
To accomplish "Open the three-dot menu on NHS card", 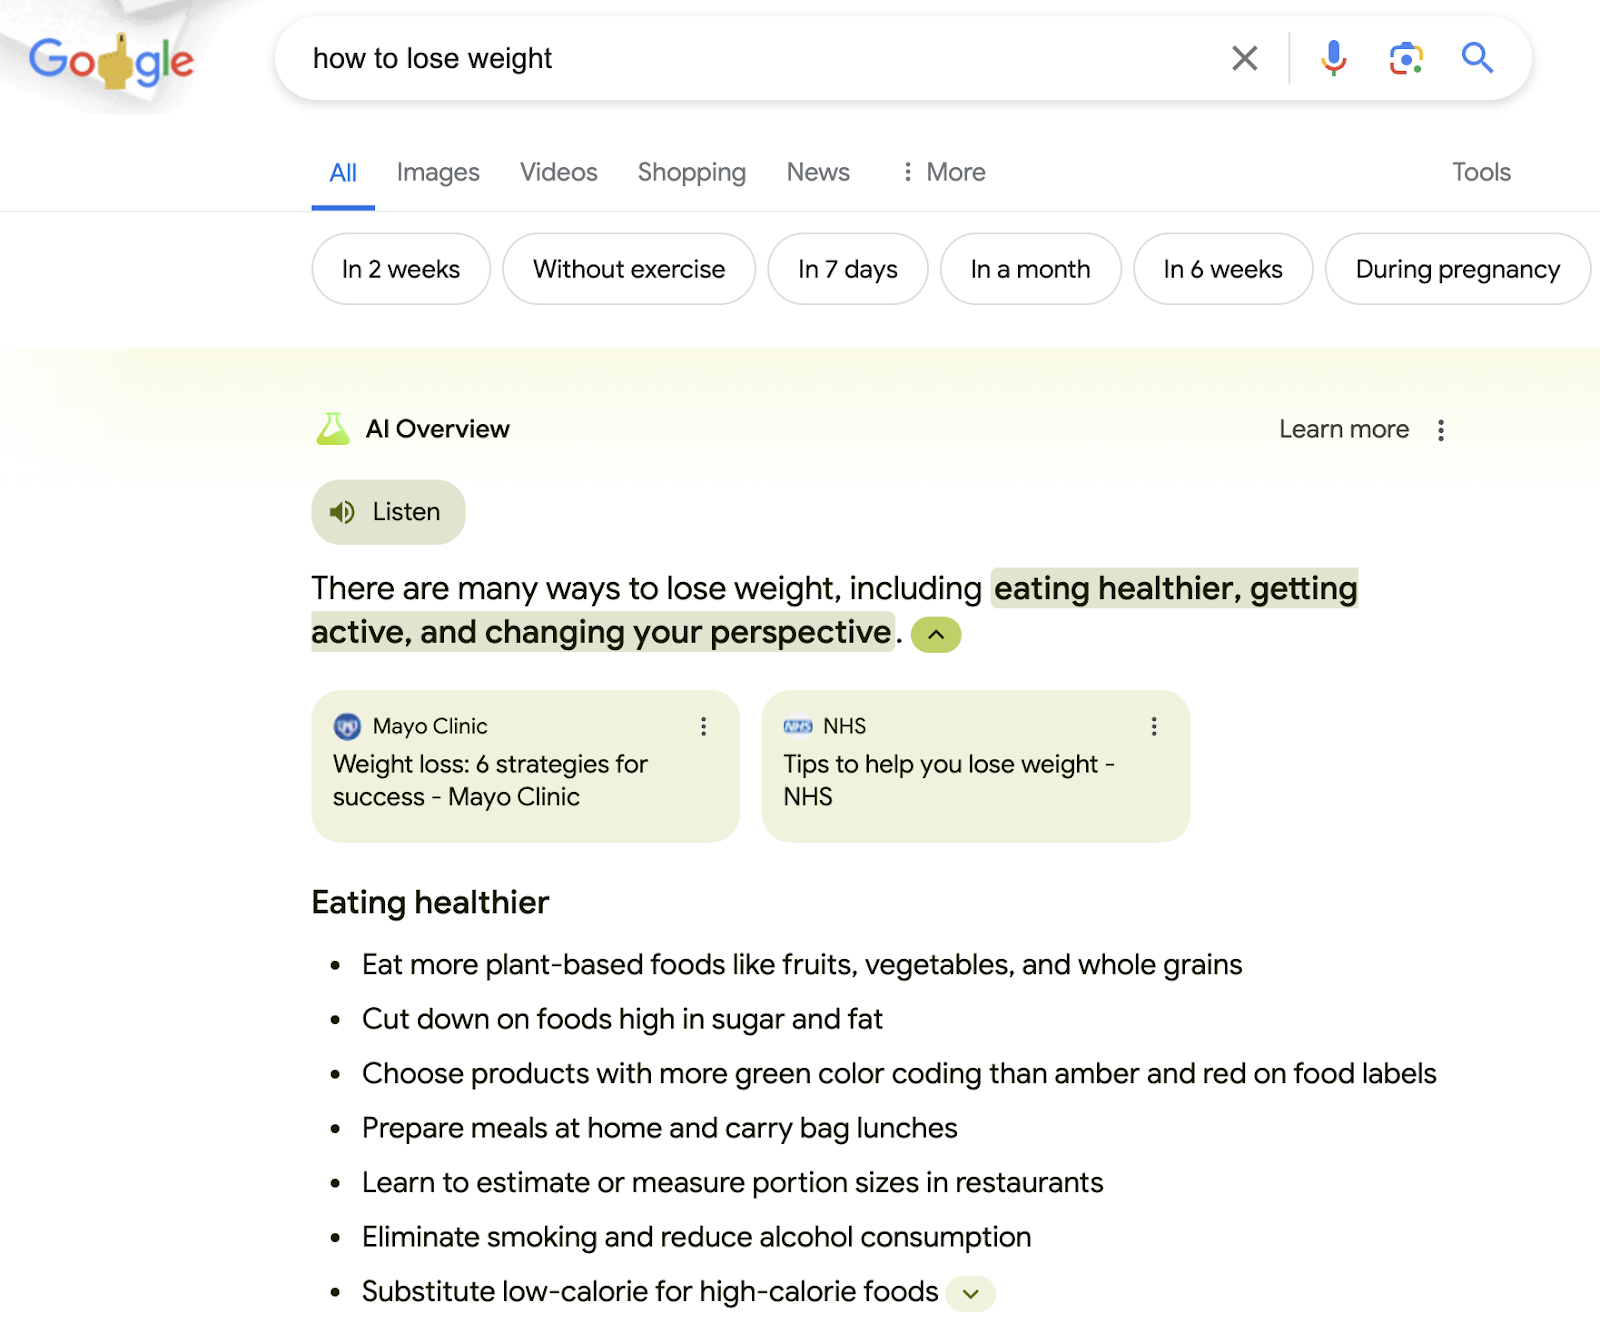I will (x=1154, y=726).
